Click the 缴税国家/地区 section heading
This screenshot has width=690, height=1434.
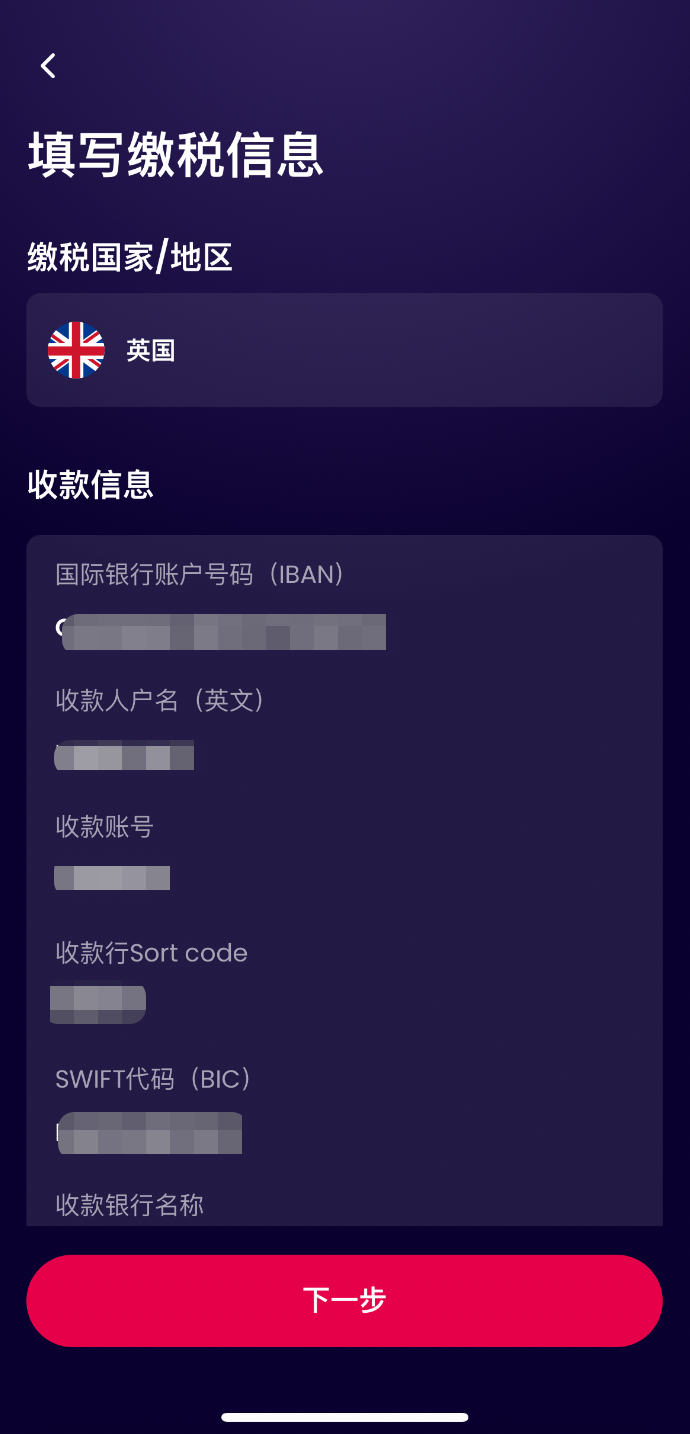click(x=130, y=258)
